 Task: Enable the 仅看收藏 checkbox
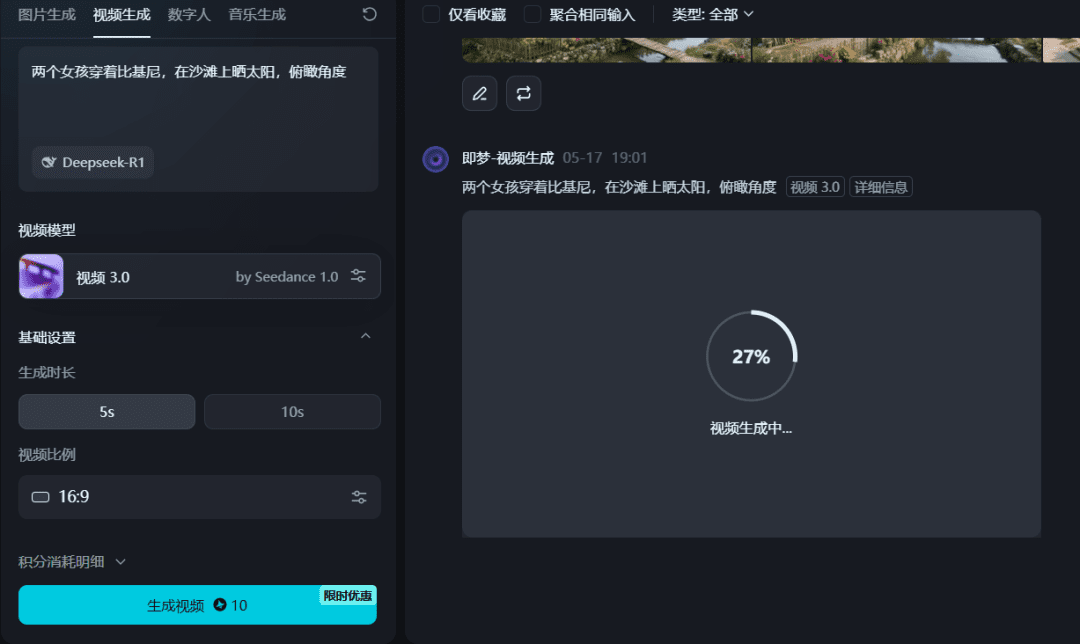coord(431,14)
